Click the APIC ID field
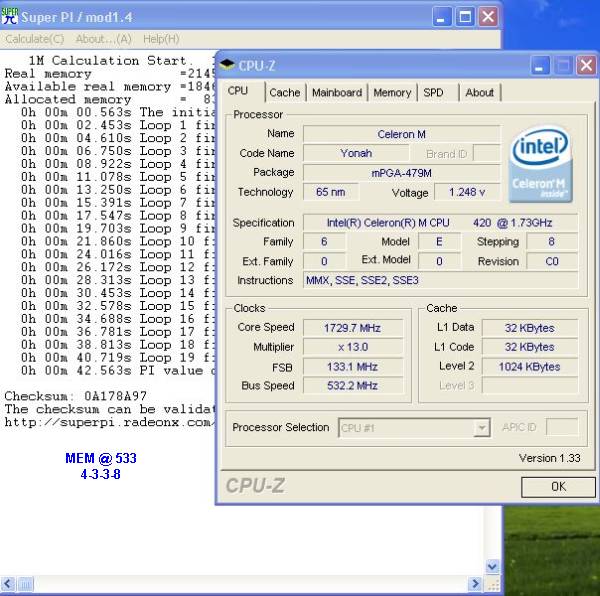This screenshot has width=600, height=596. pos(562,427)
